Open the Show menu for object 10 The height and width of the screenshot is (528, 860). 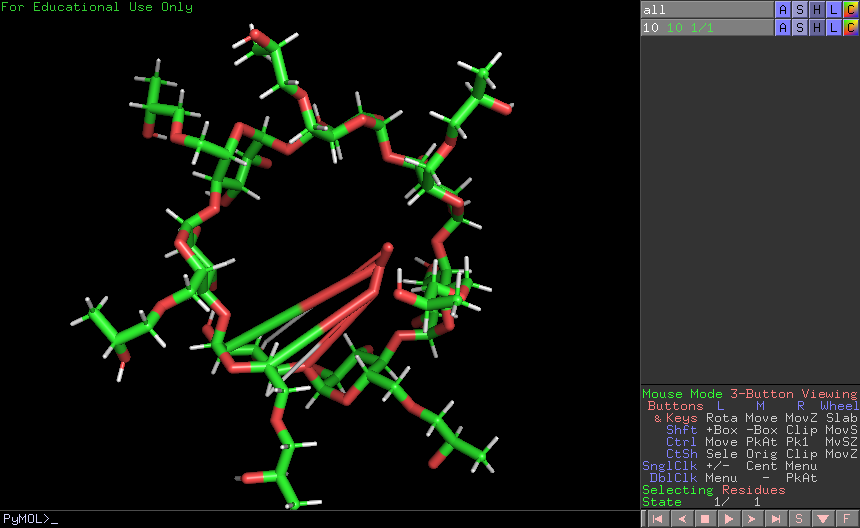tap(800, 28)
